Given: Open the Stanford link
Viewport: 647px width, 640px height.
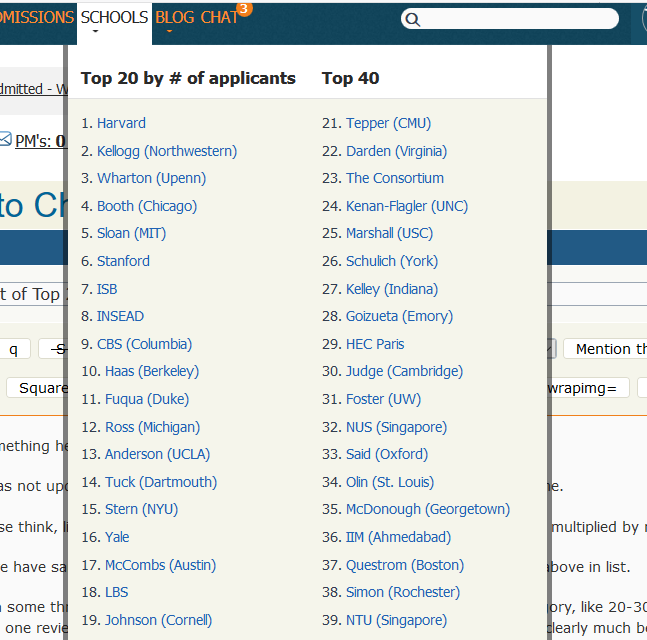Looking at the screenshot, I should 123,261.
